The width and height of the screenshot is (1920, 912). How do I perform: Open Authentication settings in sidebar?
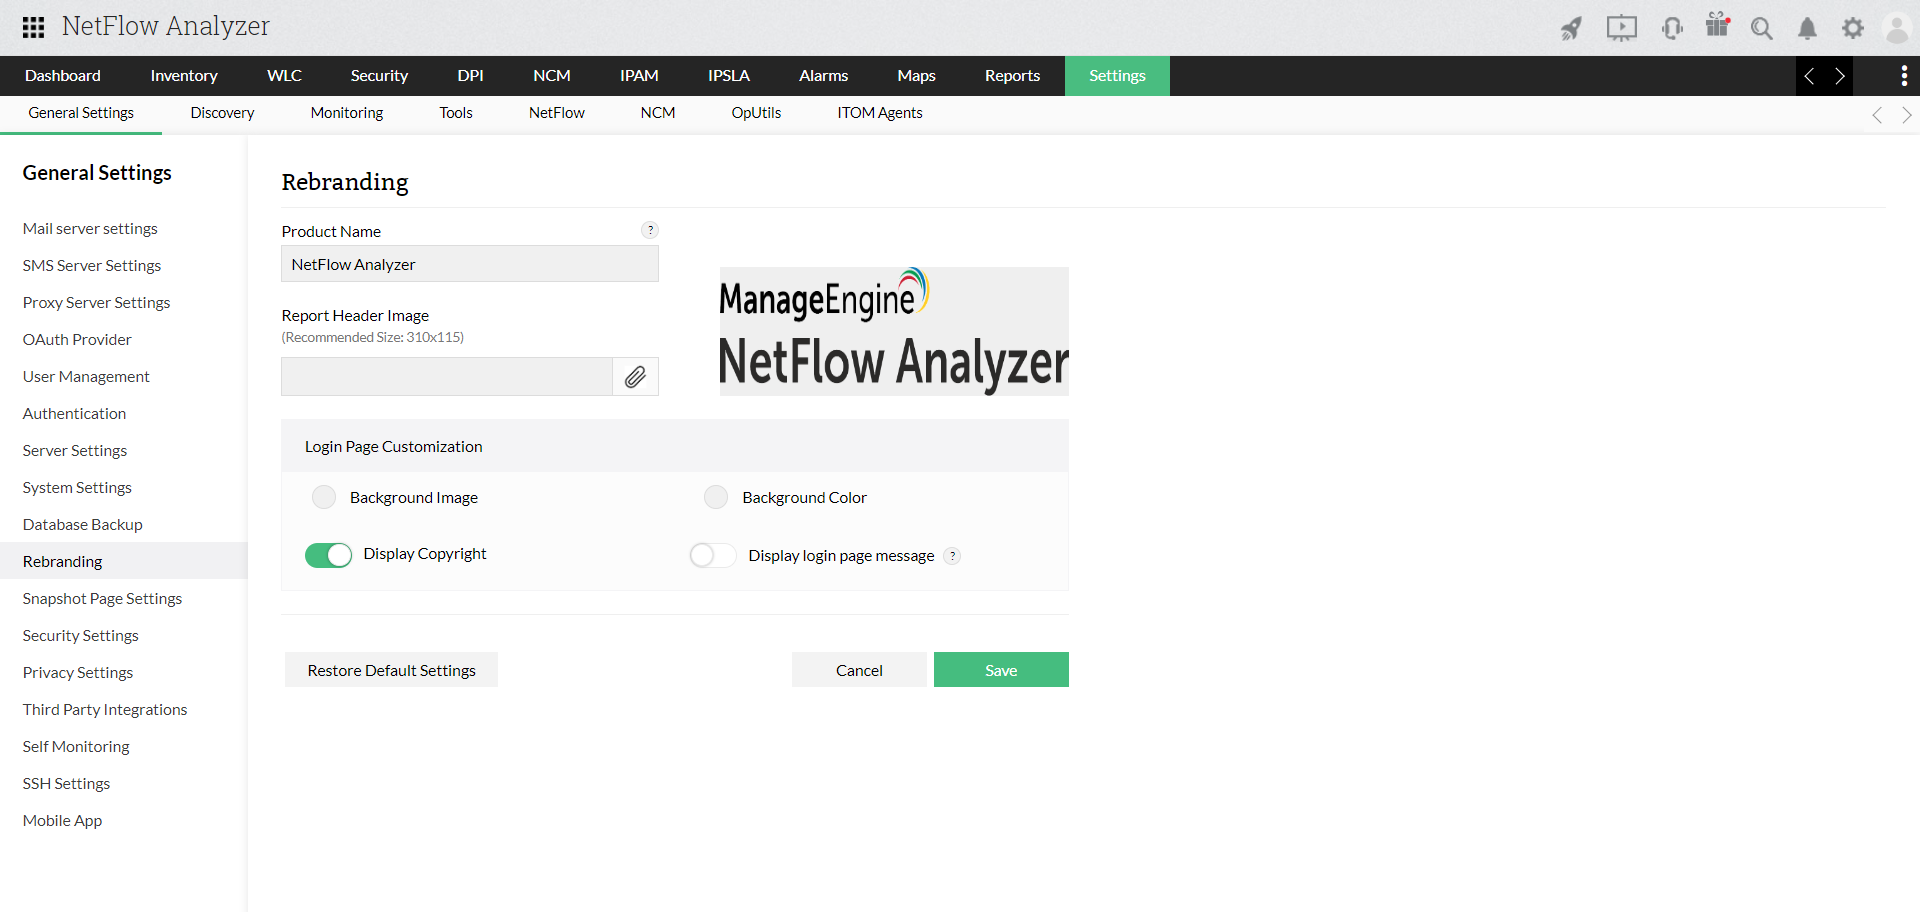pos(74,414)
